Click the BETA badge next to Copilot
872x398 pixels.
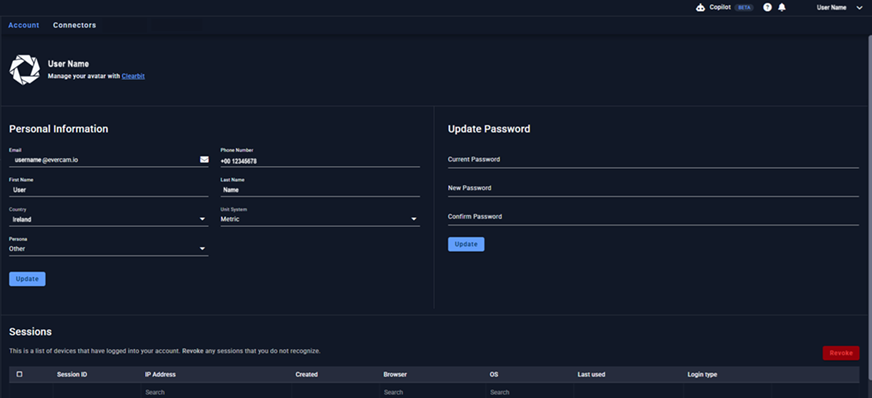744,8
